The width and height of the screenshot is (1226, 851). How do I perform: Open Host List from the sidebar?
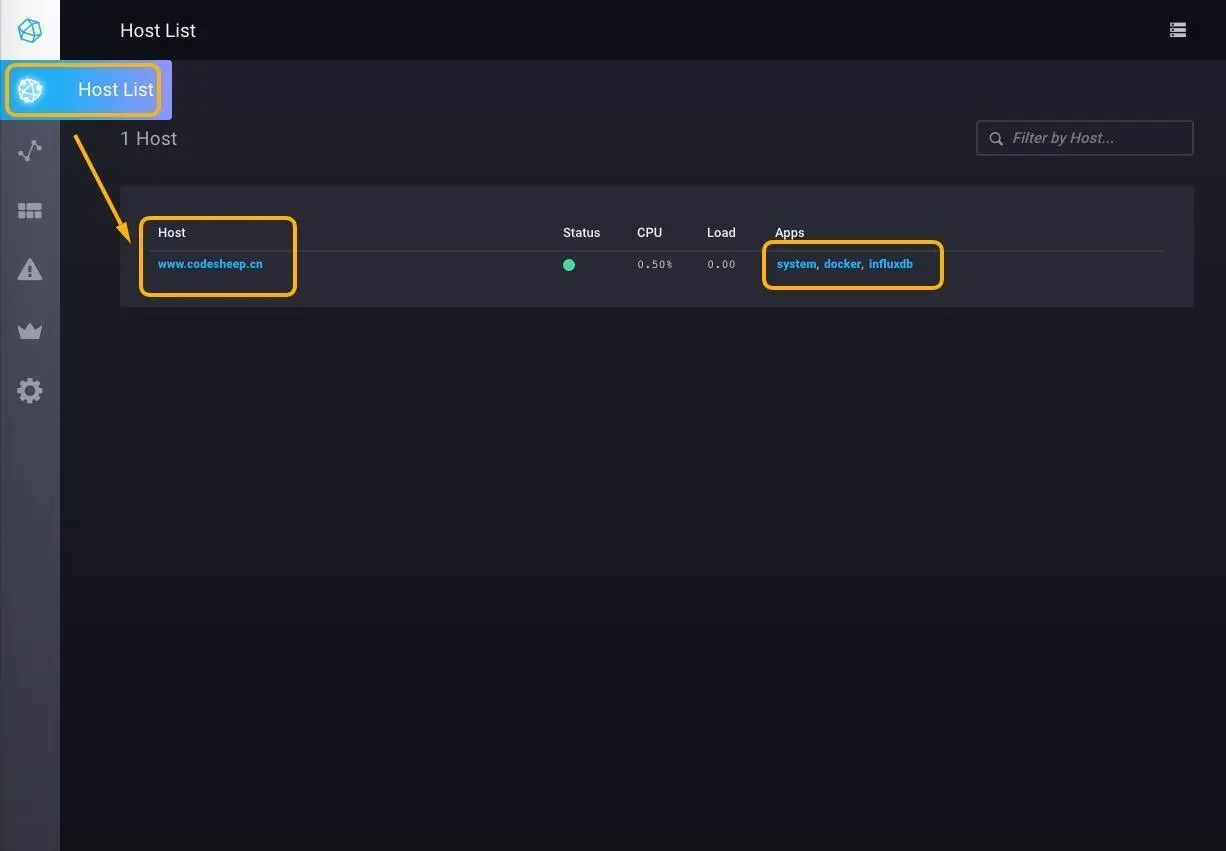coord(85,90)
